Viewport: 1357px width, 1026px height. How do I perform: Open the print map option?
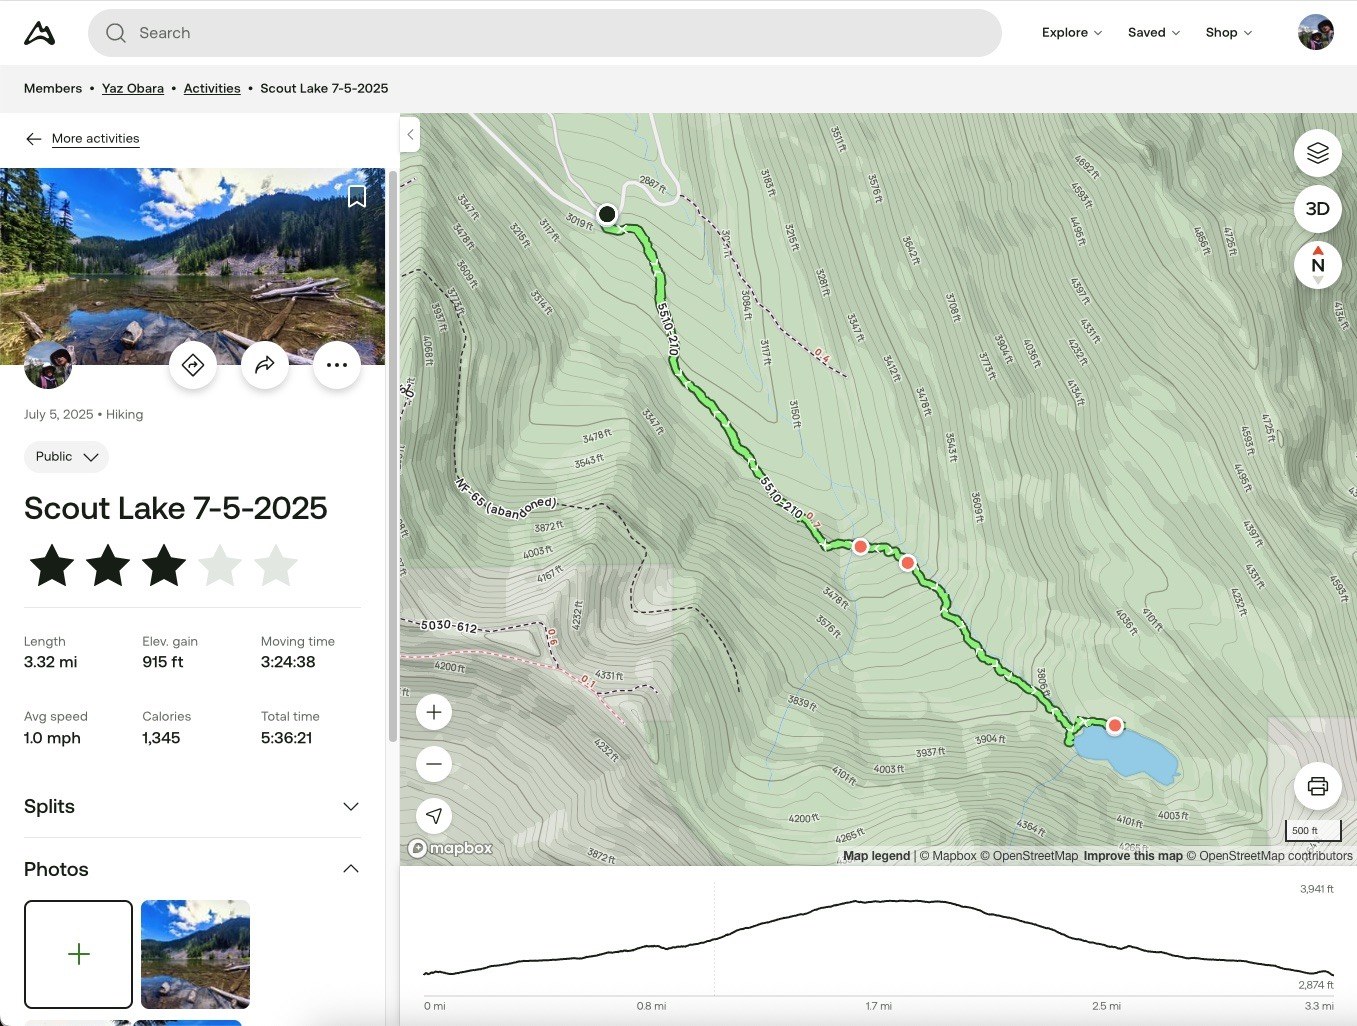(1317, 786)
